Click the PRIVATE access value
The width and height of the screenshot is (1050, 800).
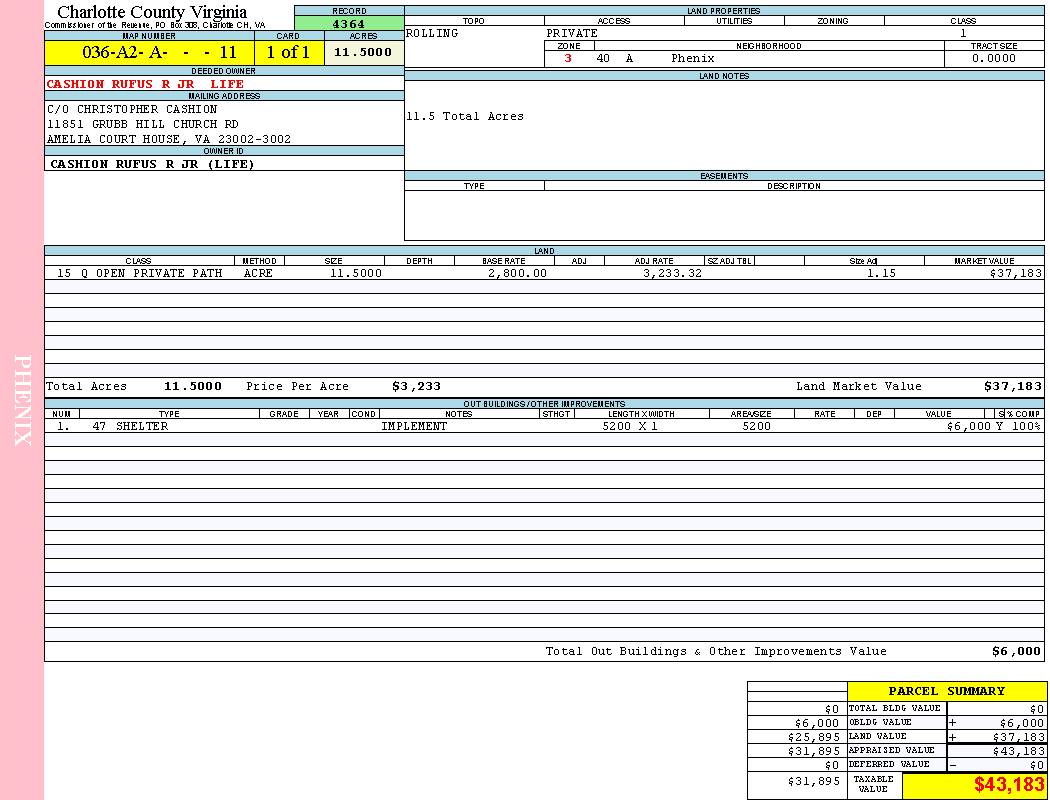click(x=572, y=33)
